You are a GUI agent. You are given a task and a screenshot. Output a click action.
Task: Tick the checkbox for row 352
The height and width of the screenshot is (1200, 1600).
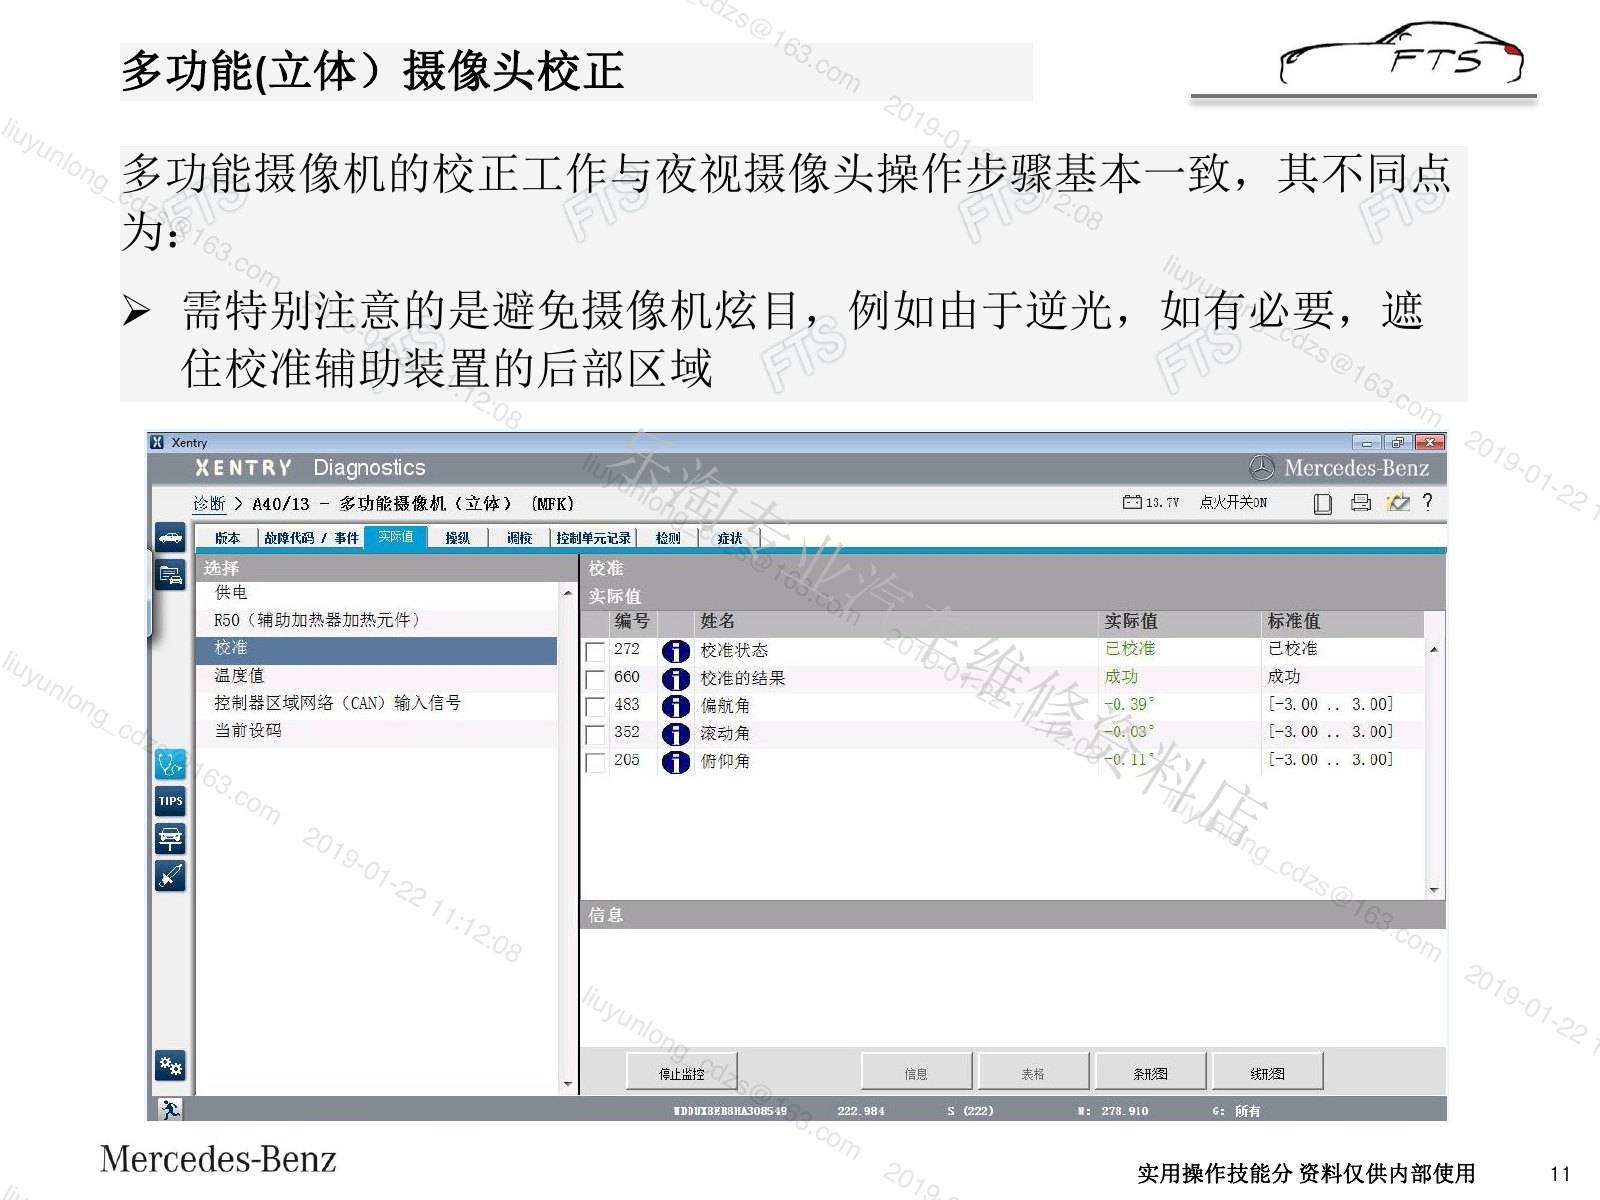pos(595,735)
